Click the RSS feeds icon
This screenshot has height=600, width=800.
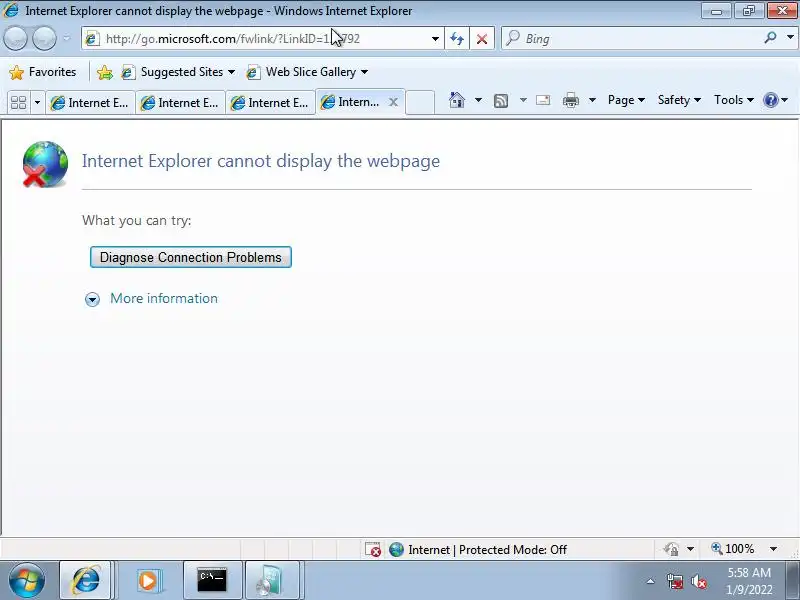tap(501, 101)
